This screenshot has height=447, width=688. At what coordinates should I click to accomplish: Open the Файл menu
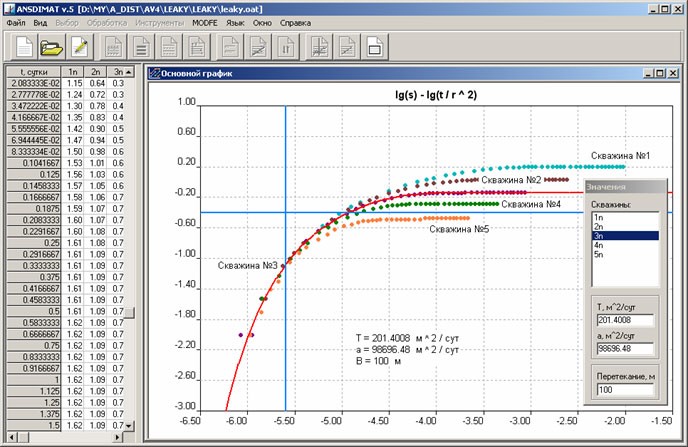(x=16, y=23)
